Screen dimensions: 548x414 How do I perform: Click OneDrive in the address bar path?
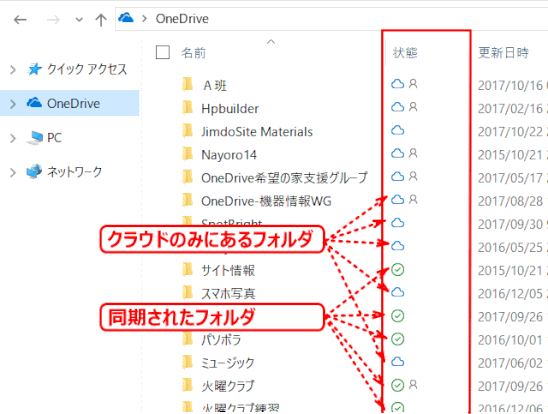182,19
